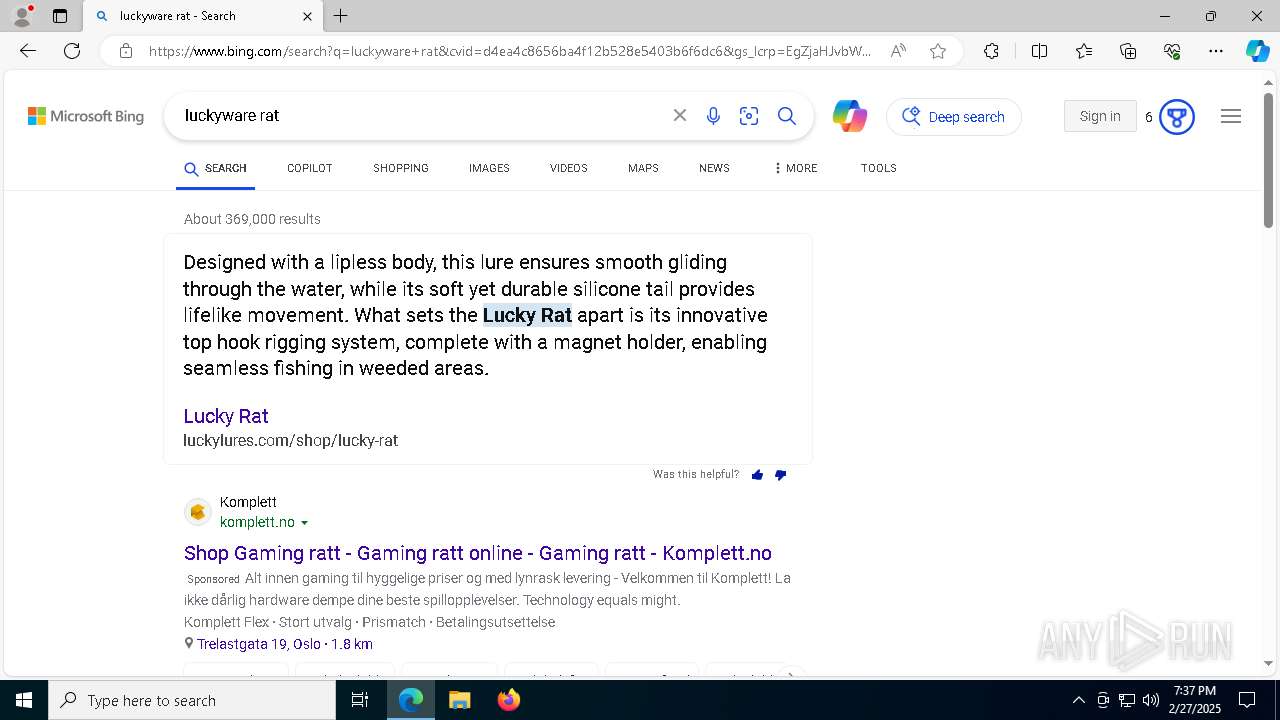Screen dimensions: 1280x720
Task: Add page to favorites star icon
Action: coord(938,51)
